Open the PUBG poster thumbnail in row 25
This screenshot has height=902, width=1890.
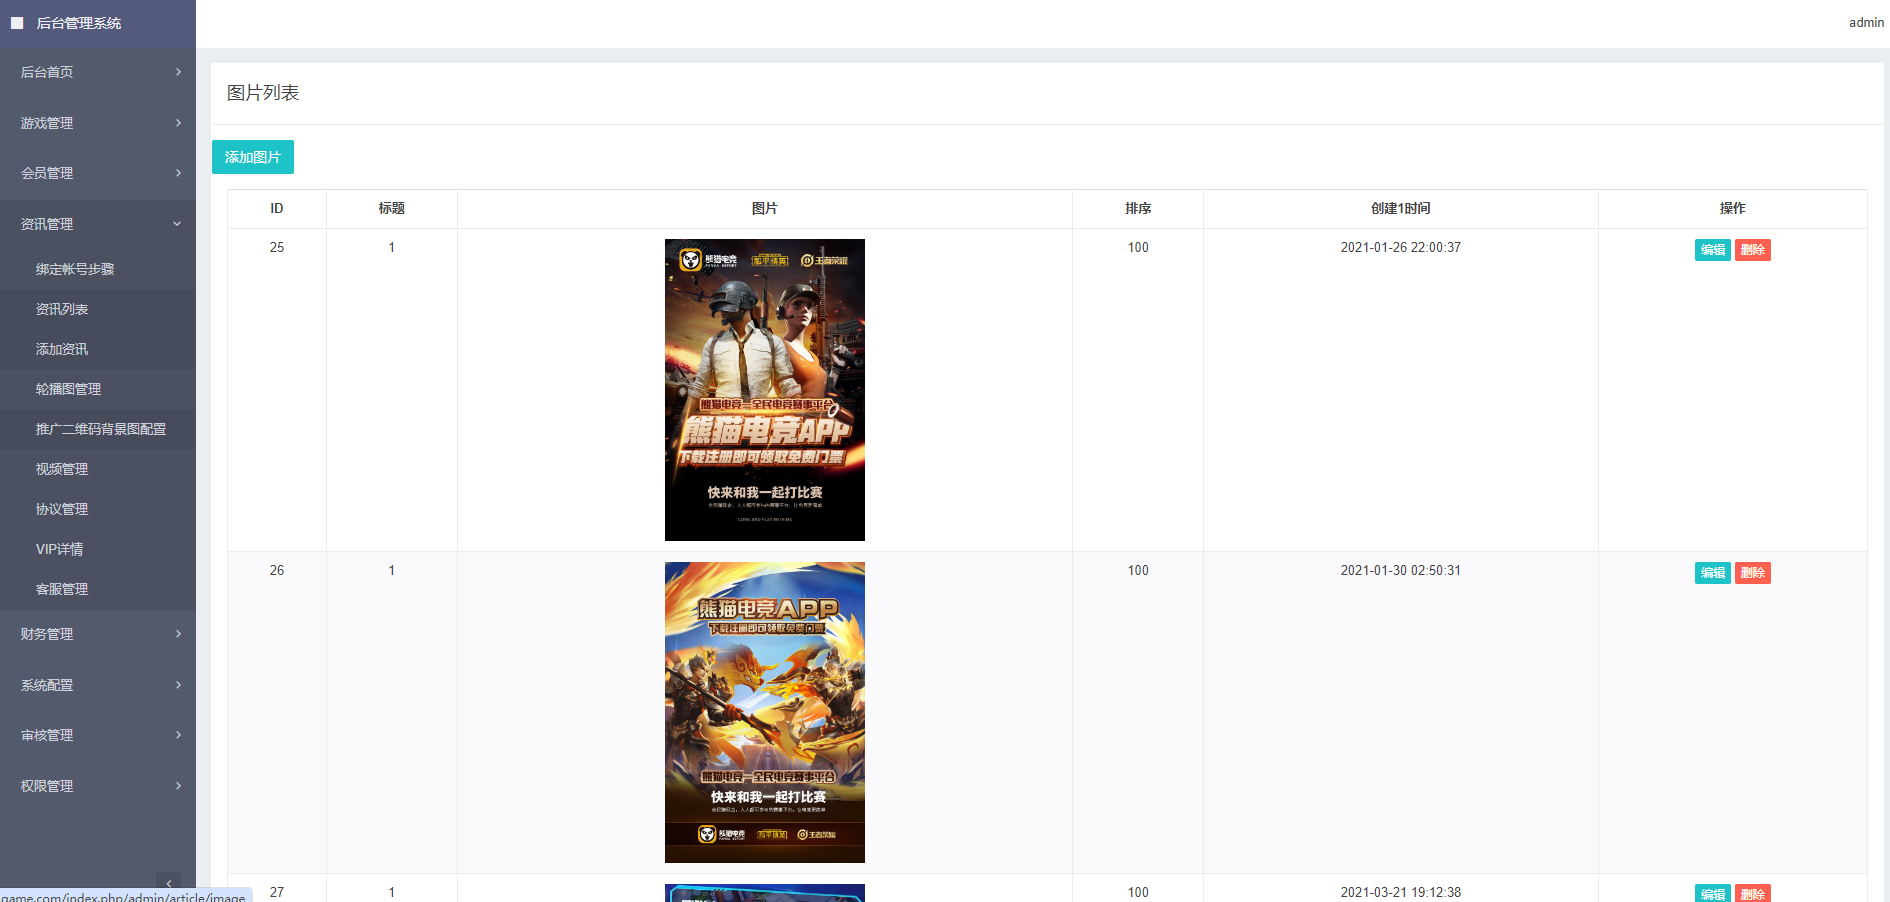[765, 390]
